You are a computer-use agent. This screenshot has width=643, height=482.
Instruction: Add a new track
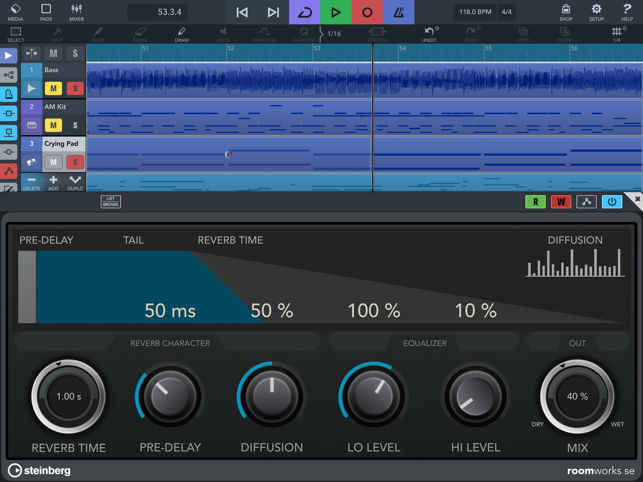pos(53,182)
